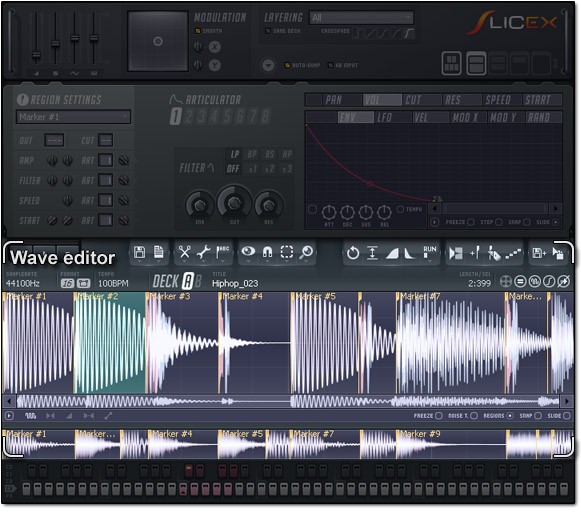Click the circular arrow reverse icon
Screen dimensions: 581x513
[x=352, y=253]
